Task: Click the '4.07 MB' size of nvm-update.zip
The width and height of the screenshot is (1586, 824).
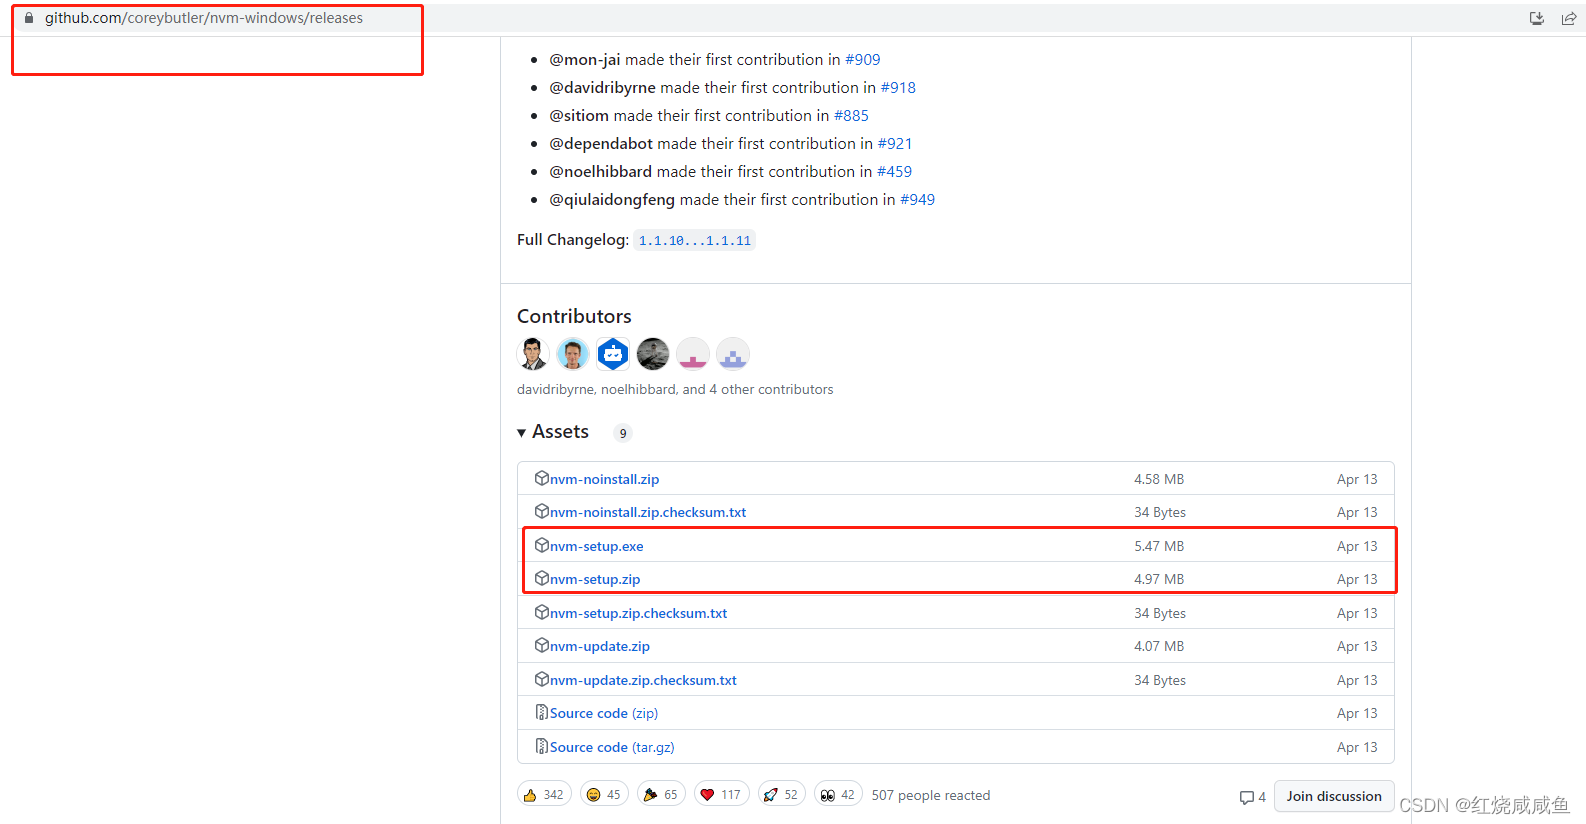Action: 1159,646
